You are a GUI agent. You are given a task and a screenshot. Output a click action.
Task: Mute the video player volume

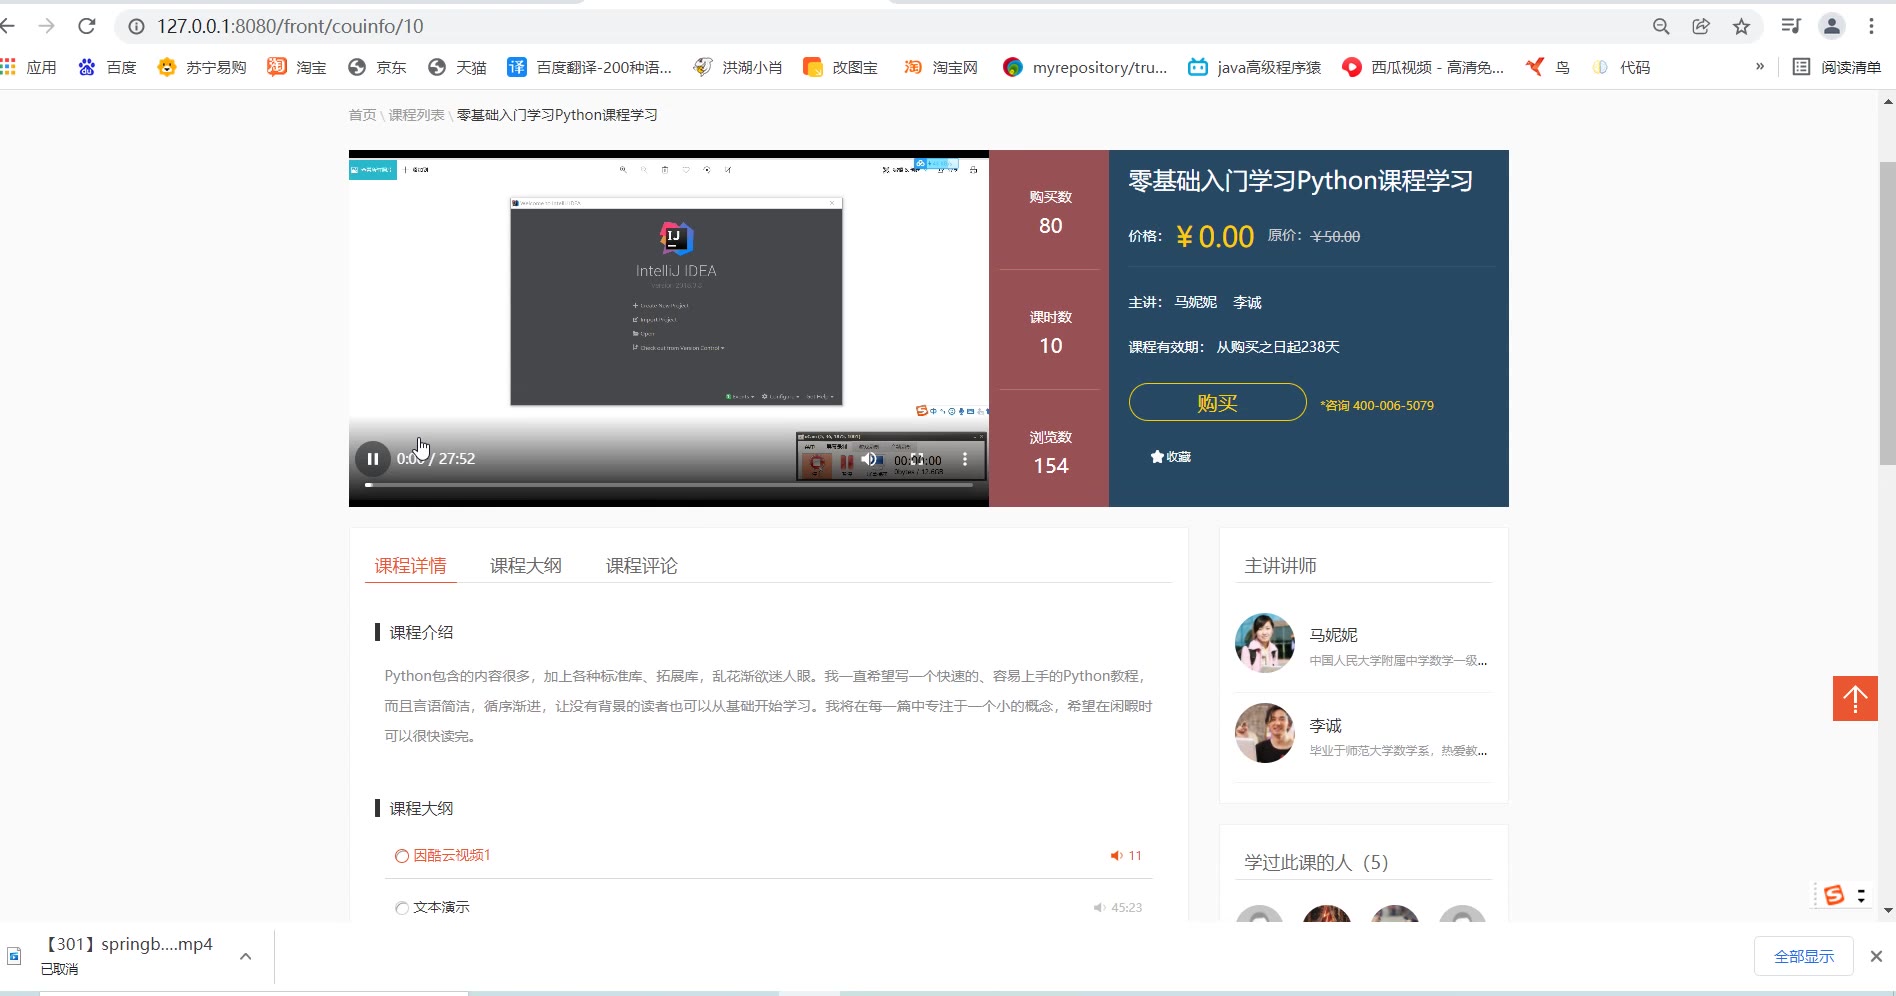click(x=870, y=459)
